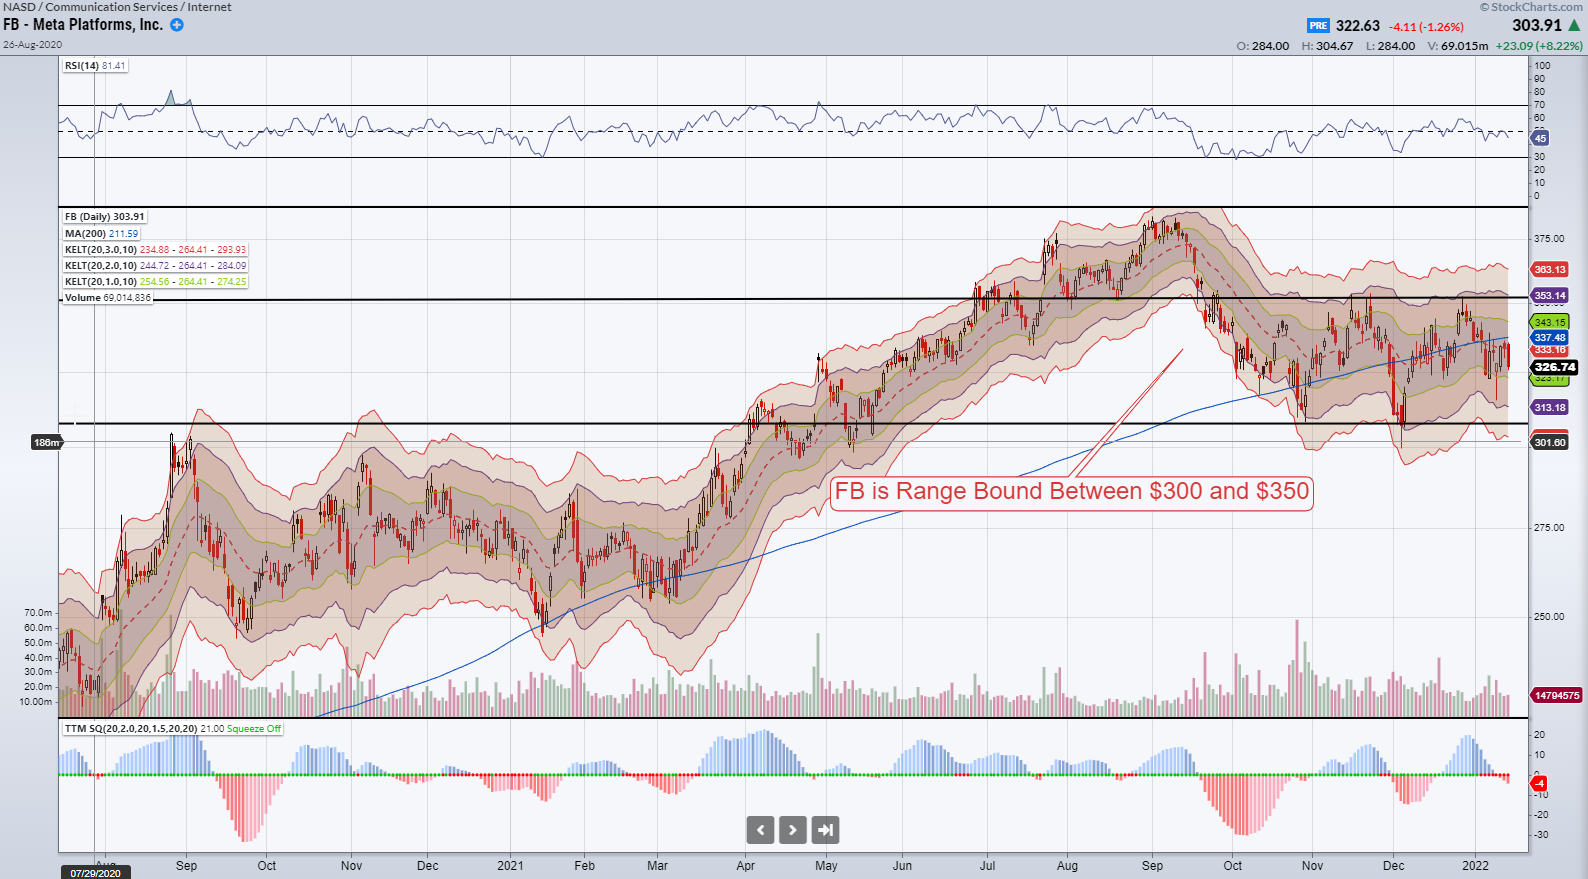Click the -4.11 (-1.26%) change value
The height and width of the screenshot is (879, 1588).
pos(1426,27)
